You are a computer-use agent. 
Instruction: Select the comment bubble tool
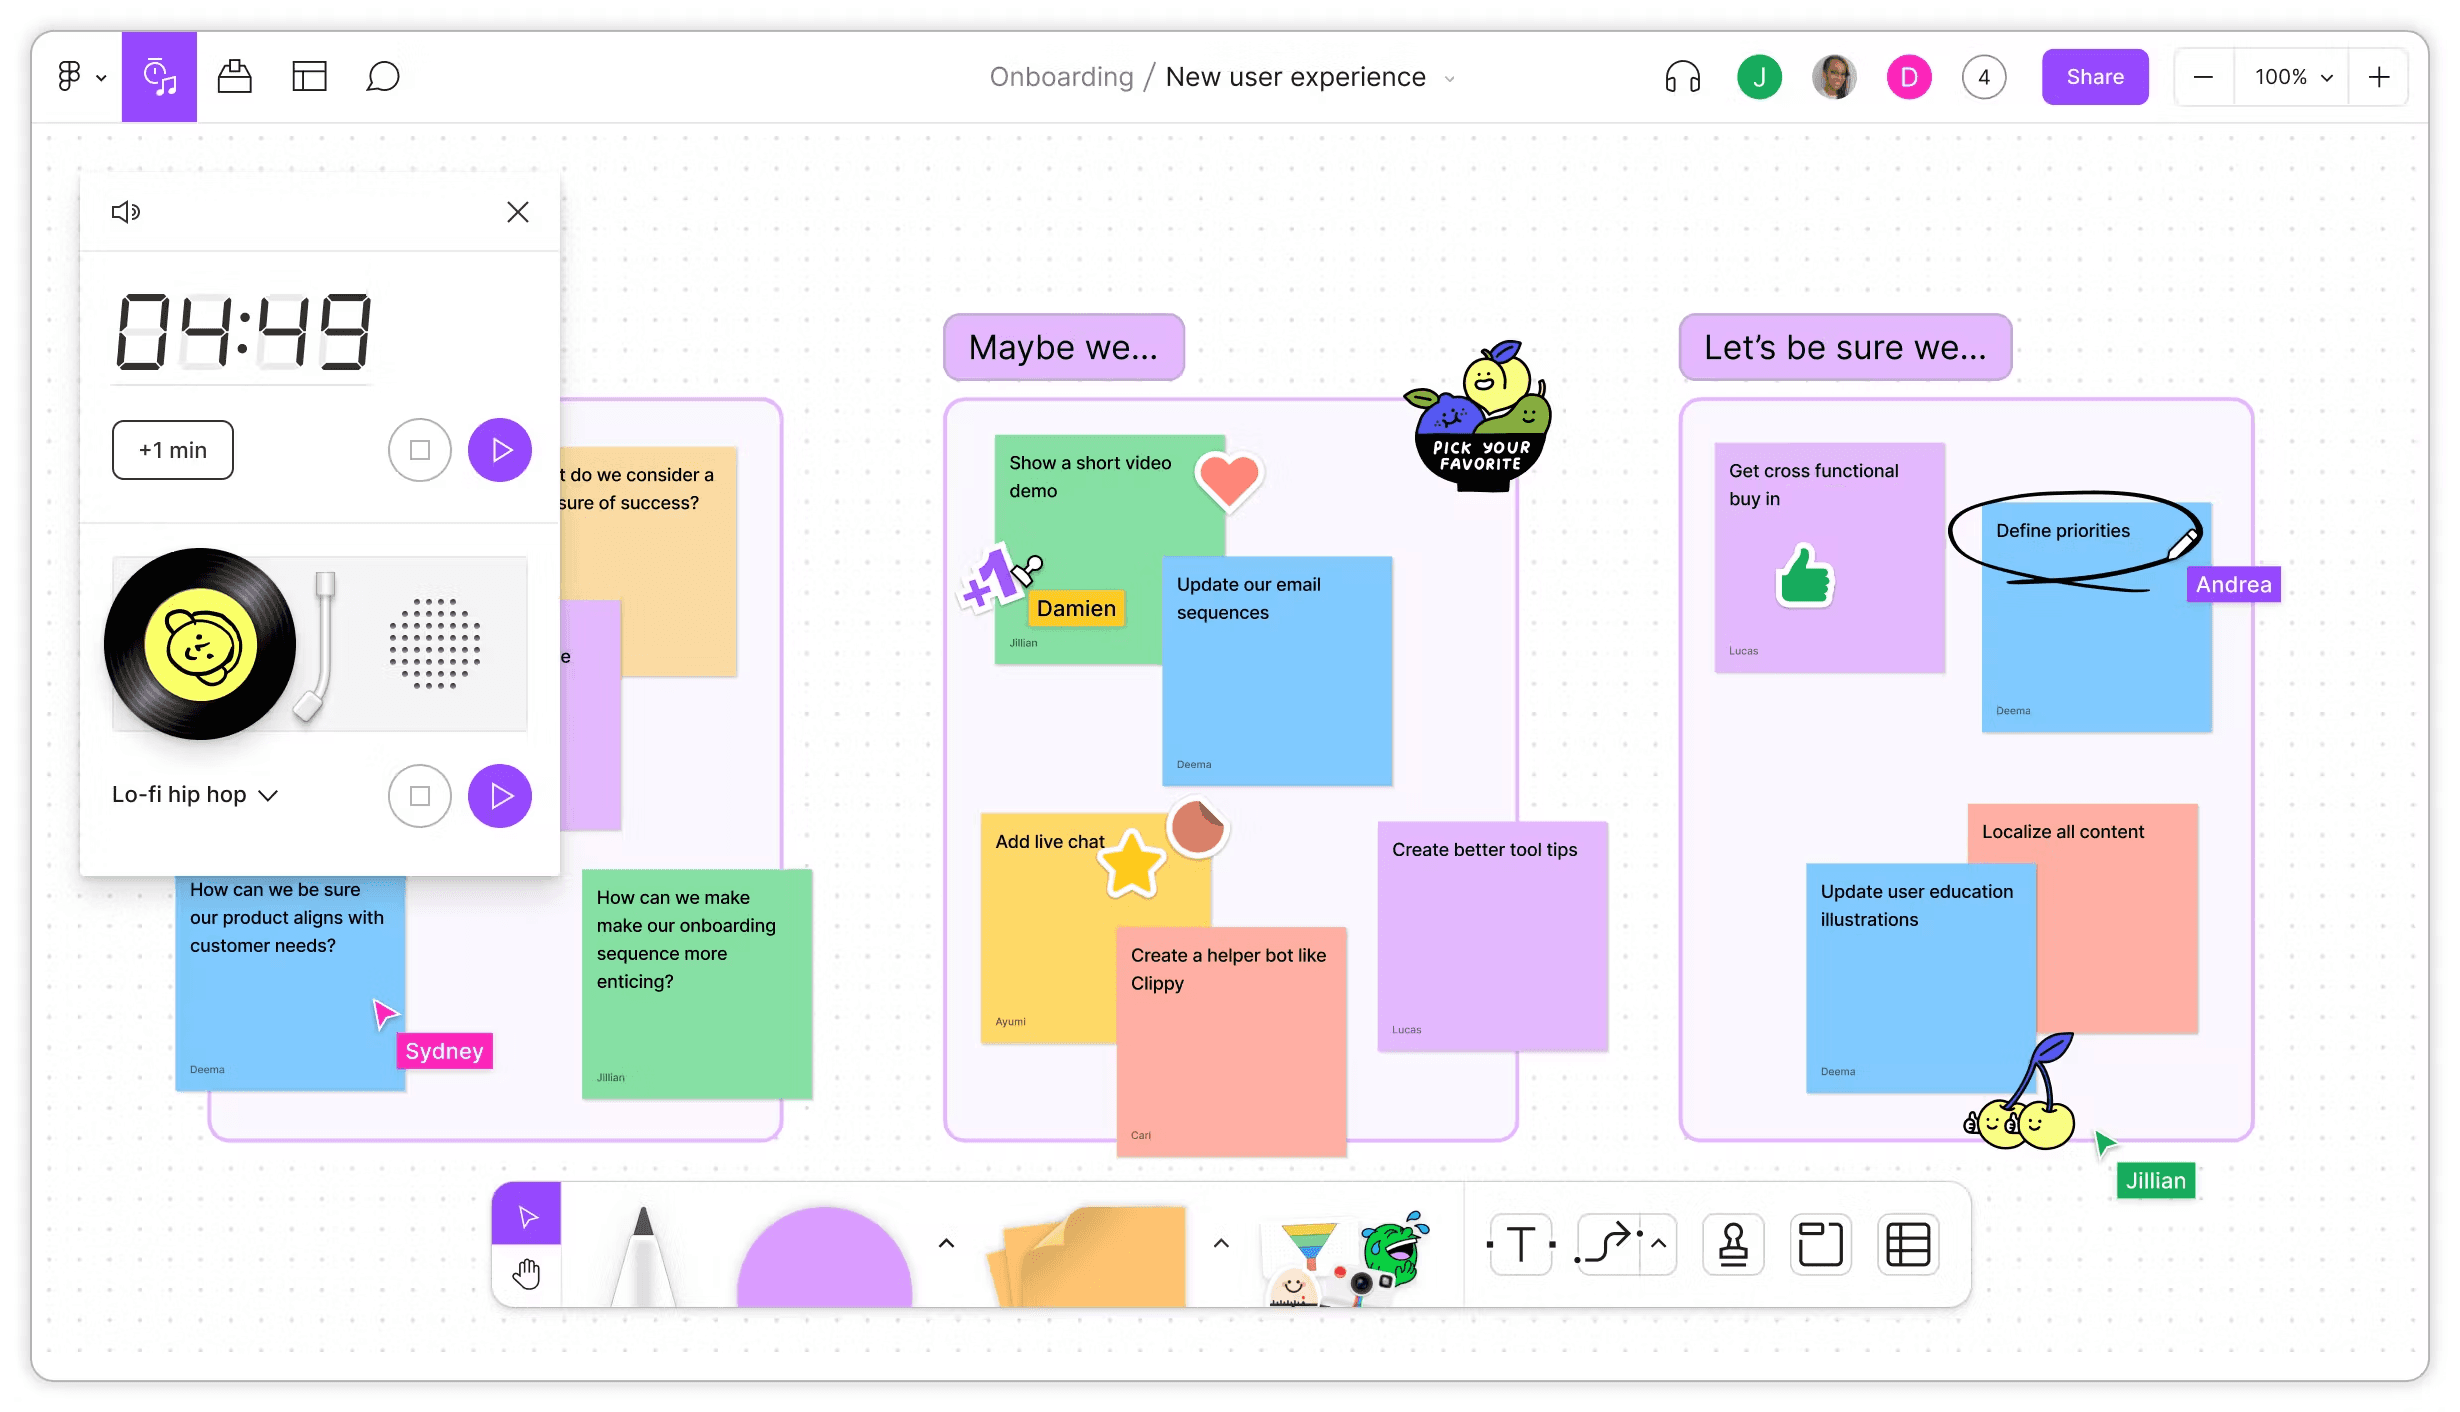[x=383, y=77]
